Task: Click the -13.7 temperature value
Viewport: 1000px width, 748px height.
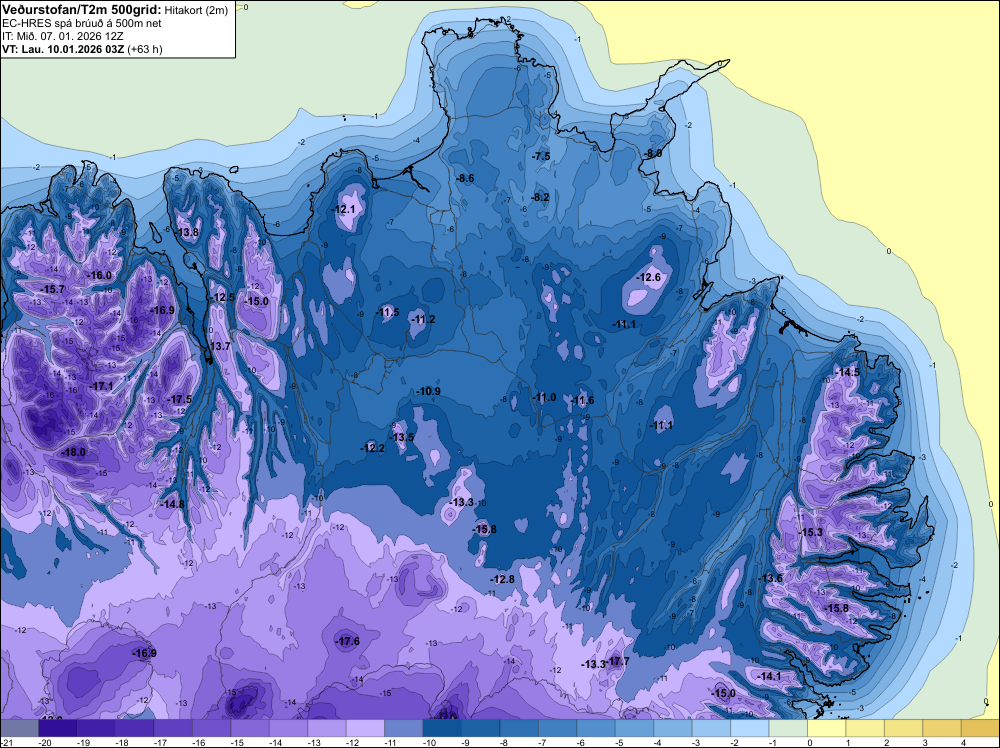Action: click(x=219, y=346)
